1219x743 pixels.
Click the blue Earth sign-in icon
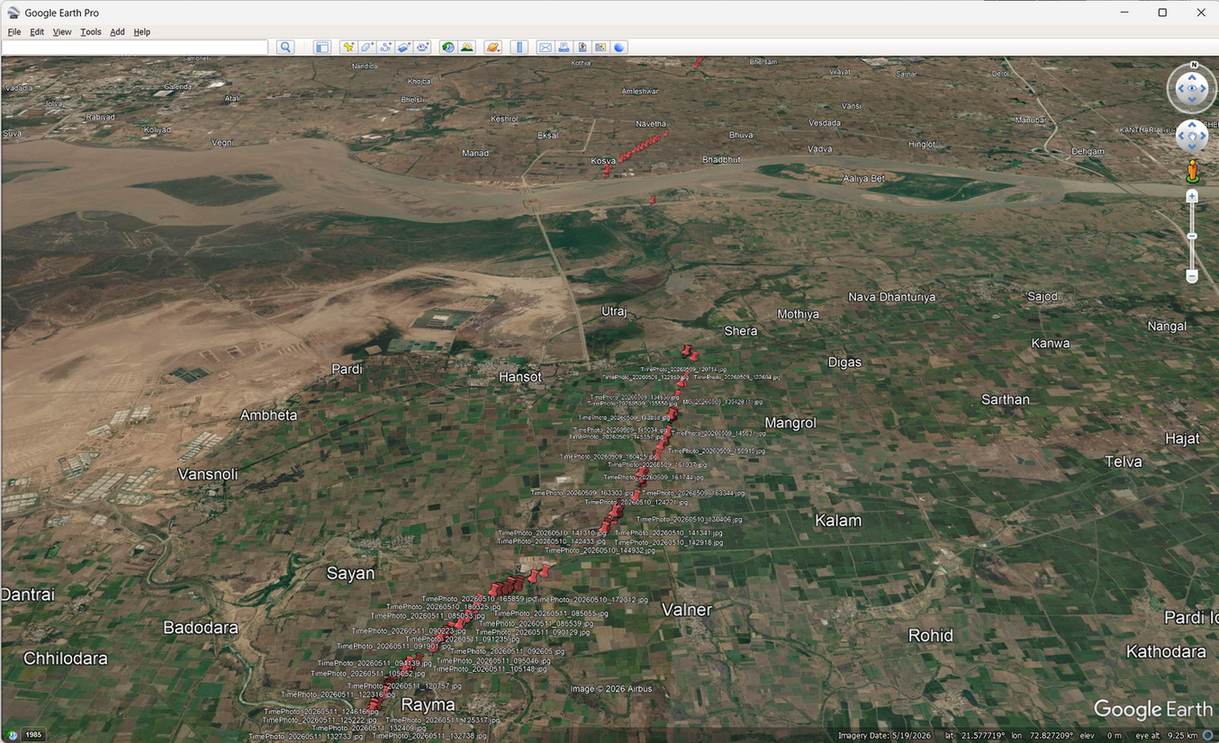[x=619, y=47]
